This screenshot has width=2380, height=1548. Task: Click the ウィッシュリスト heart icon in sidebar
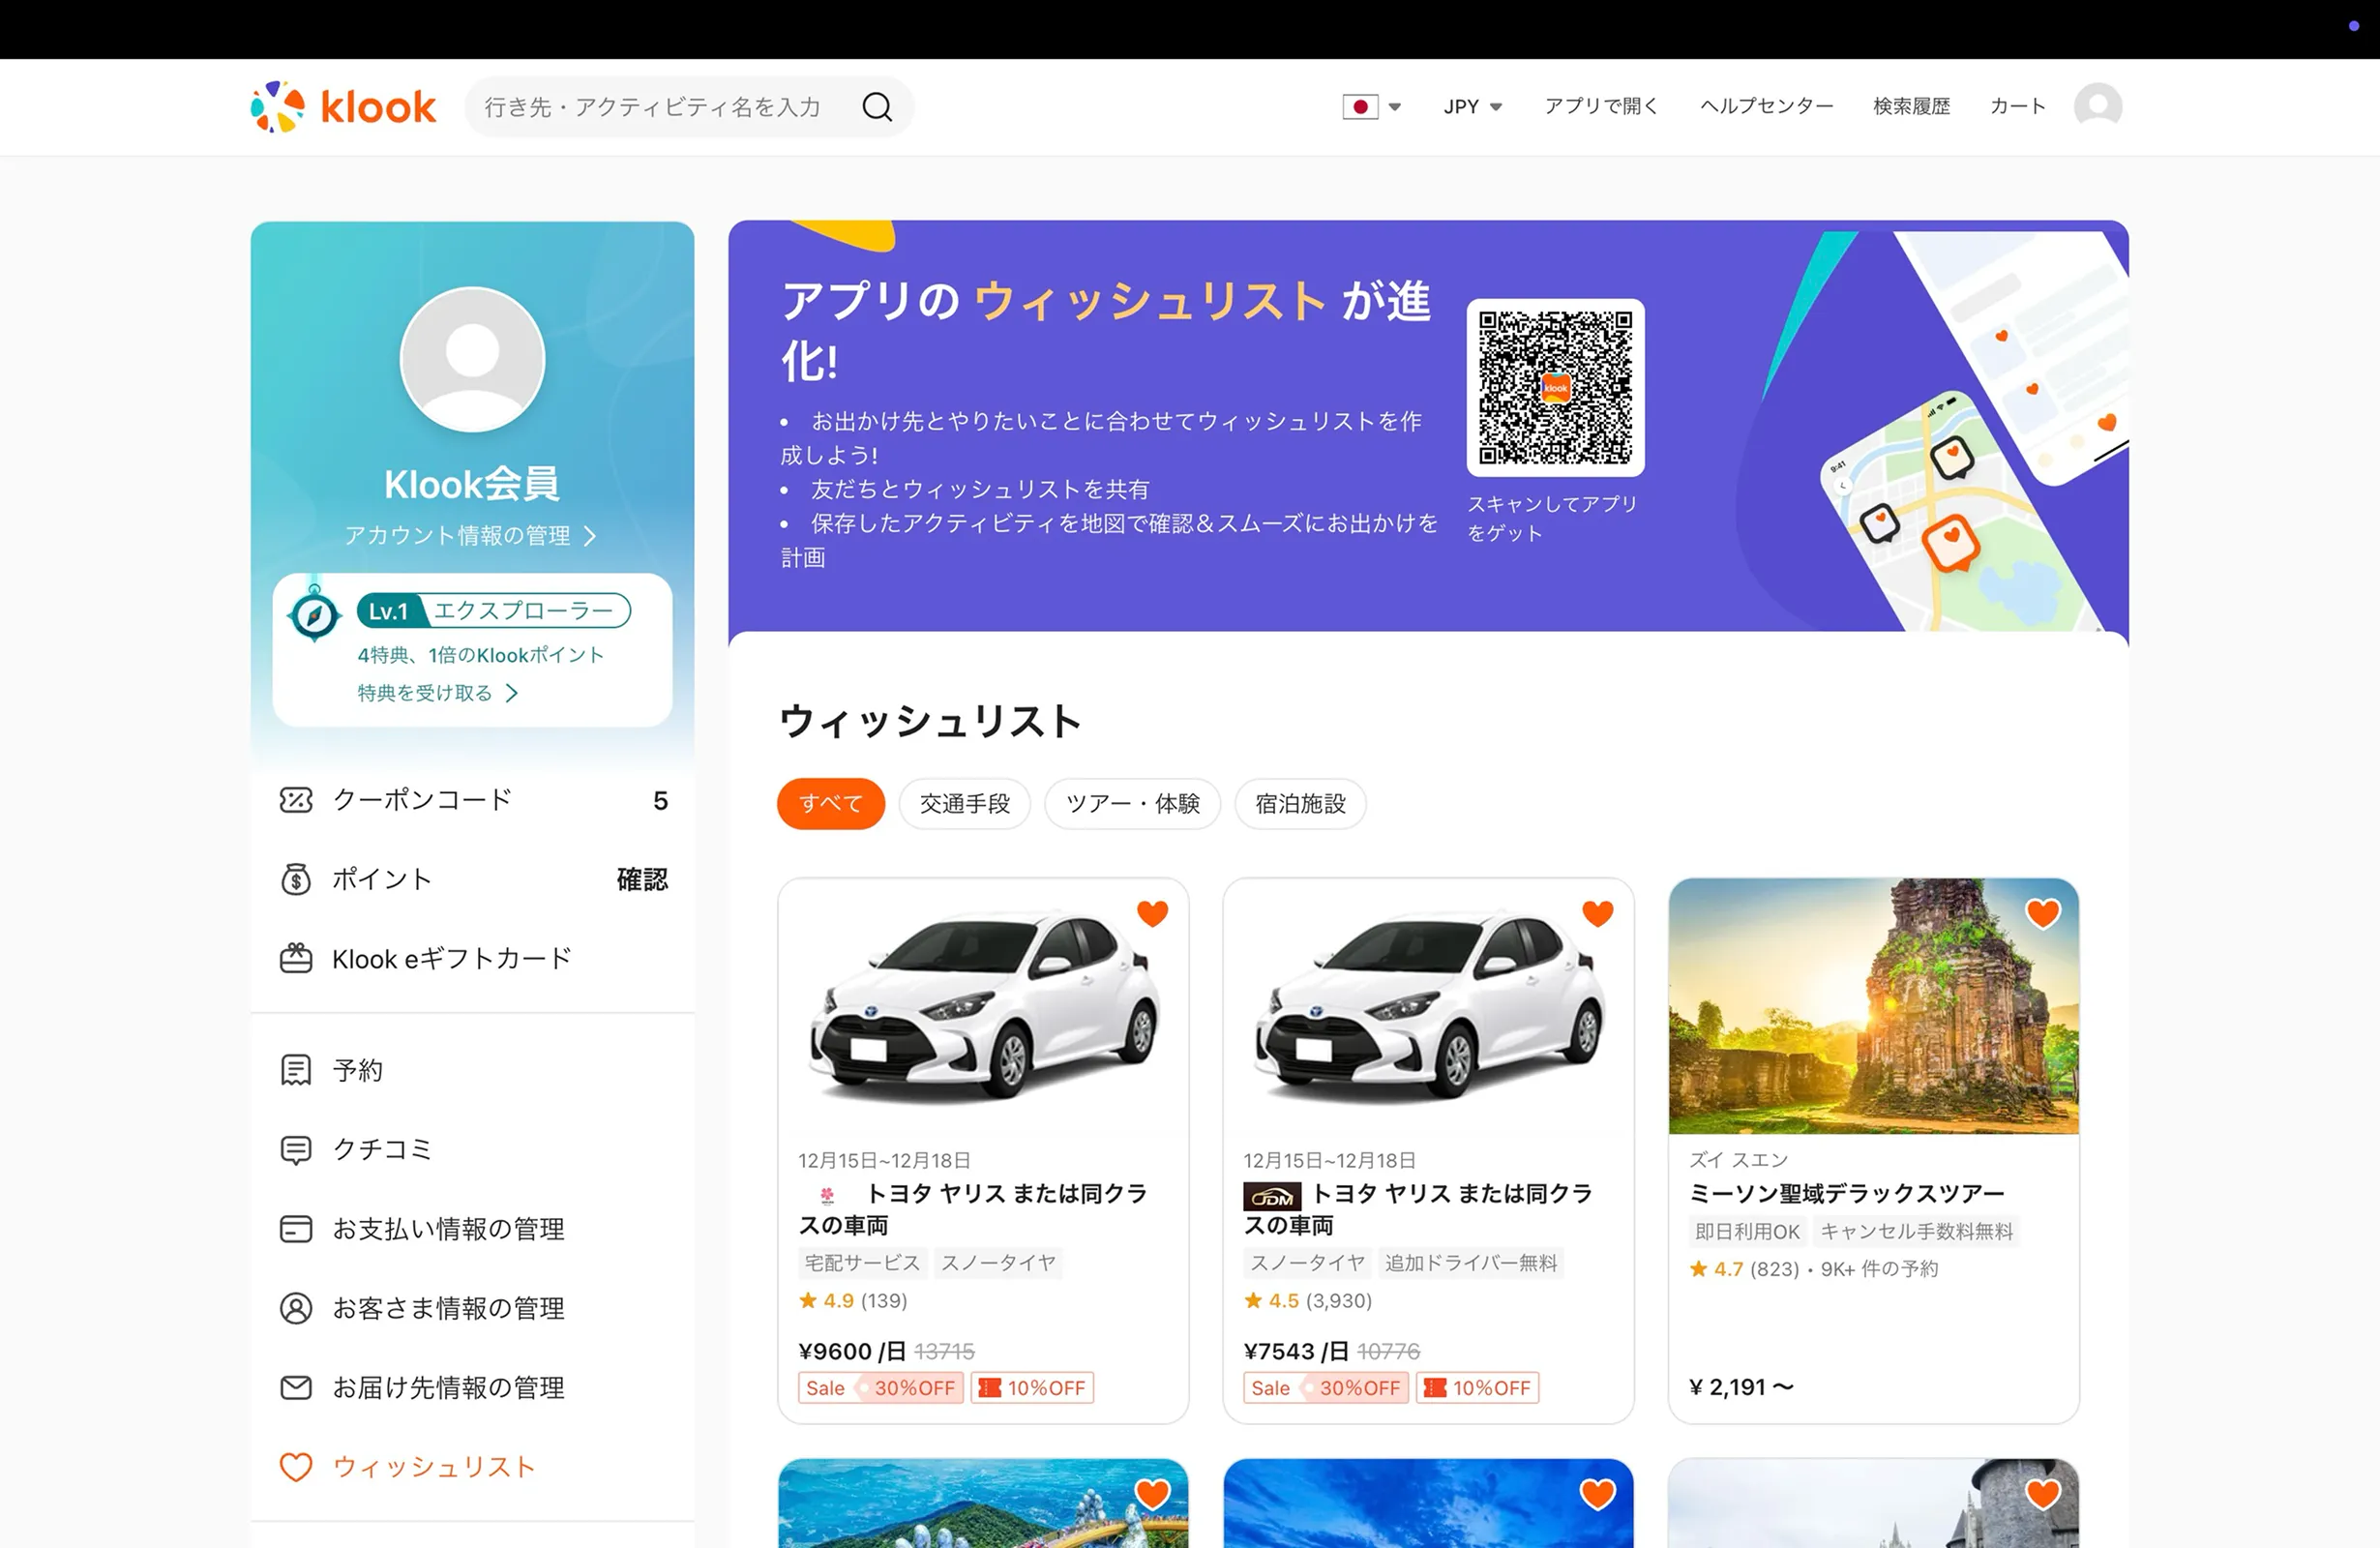click(x=296, y=1467)
